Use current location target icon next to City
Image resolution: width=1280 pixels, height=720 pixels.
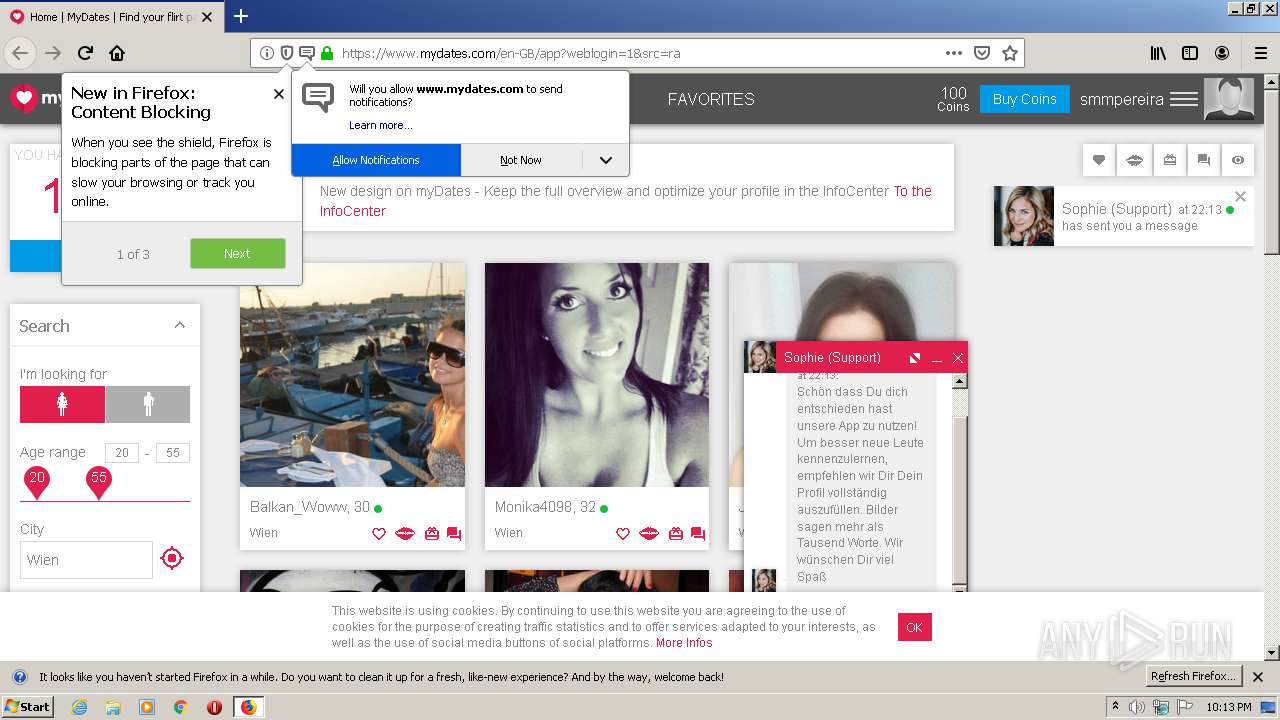tap(172, 558)
